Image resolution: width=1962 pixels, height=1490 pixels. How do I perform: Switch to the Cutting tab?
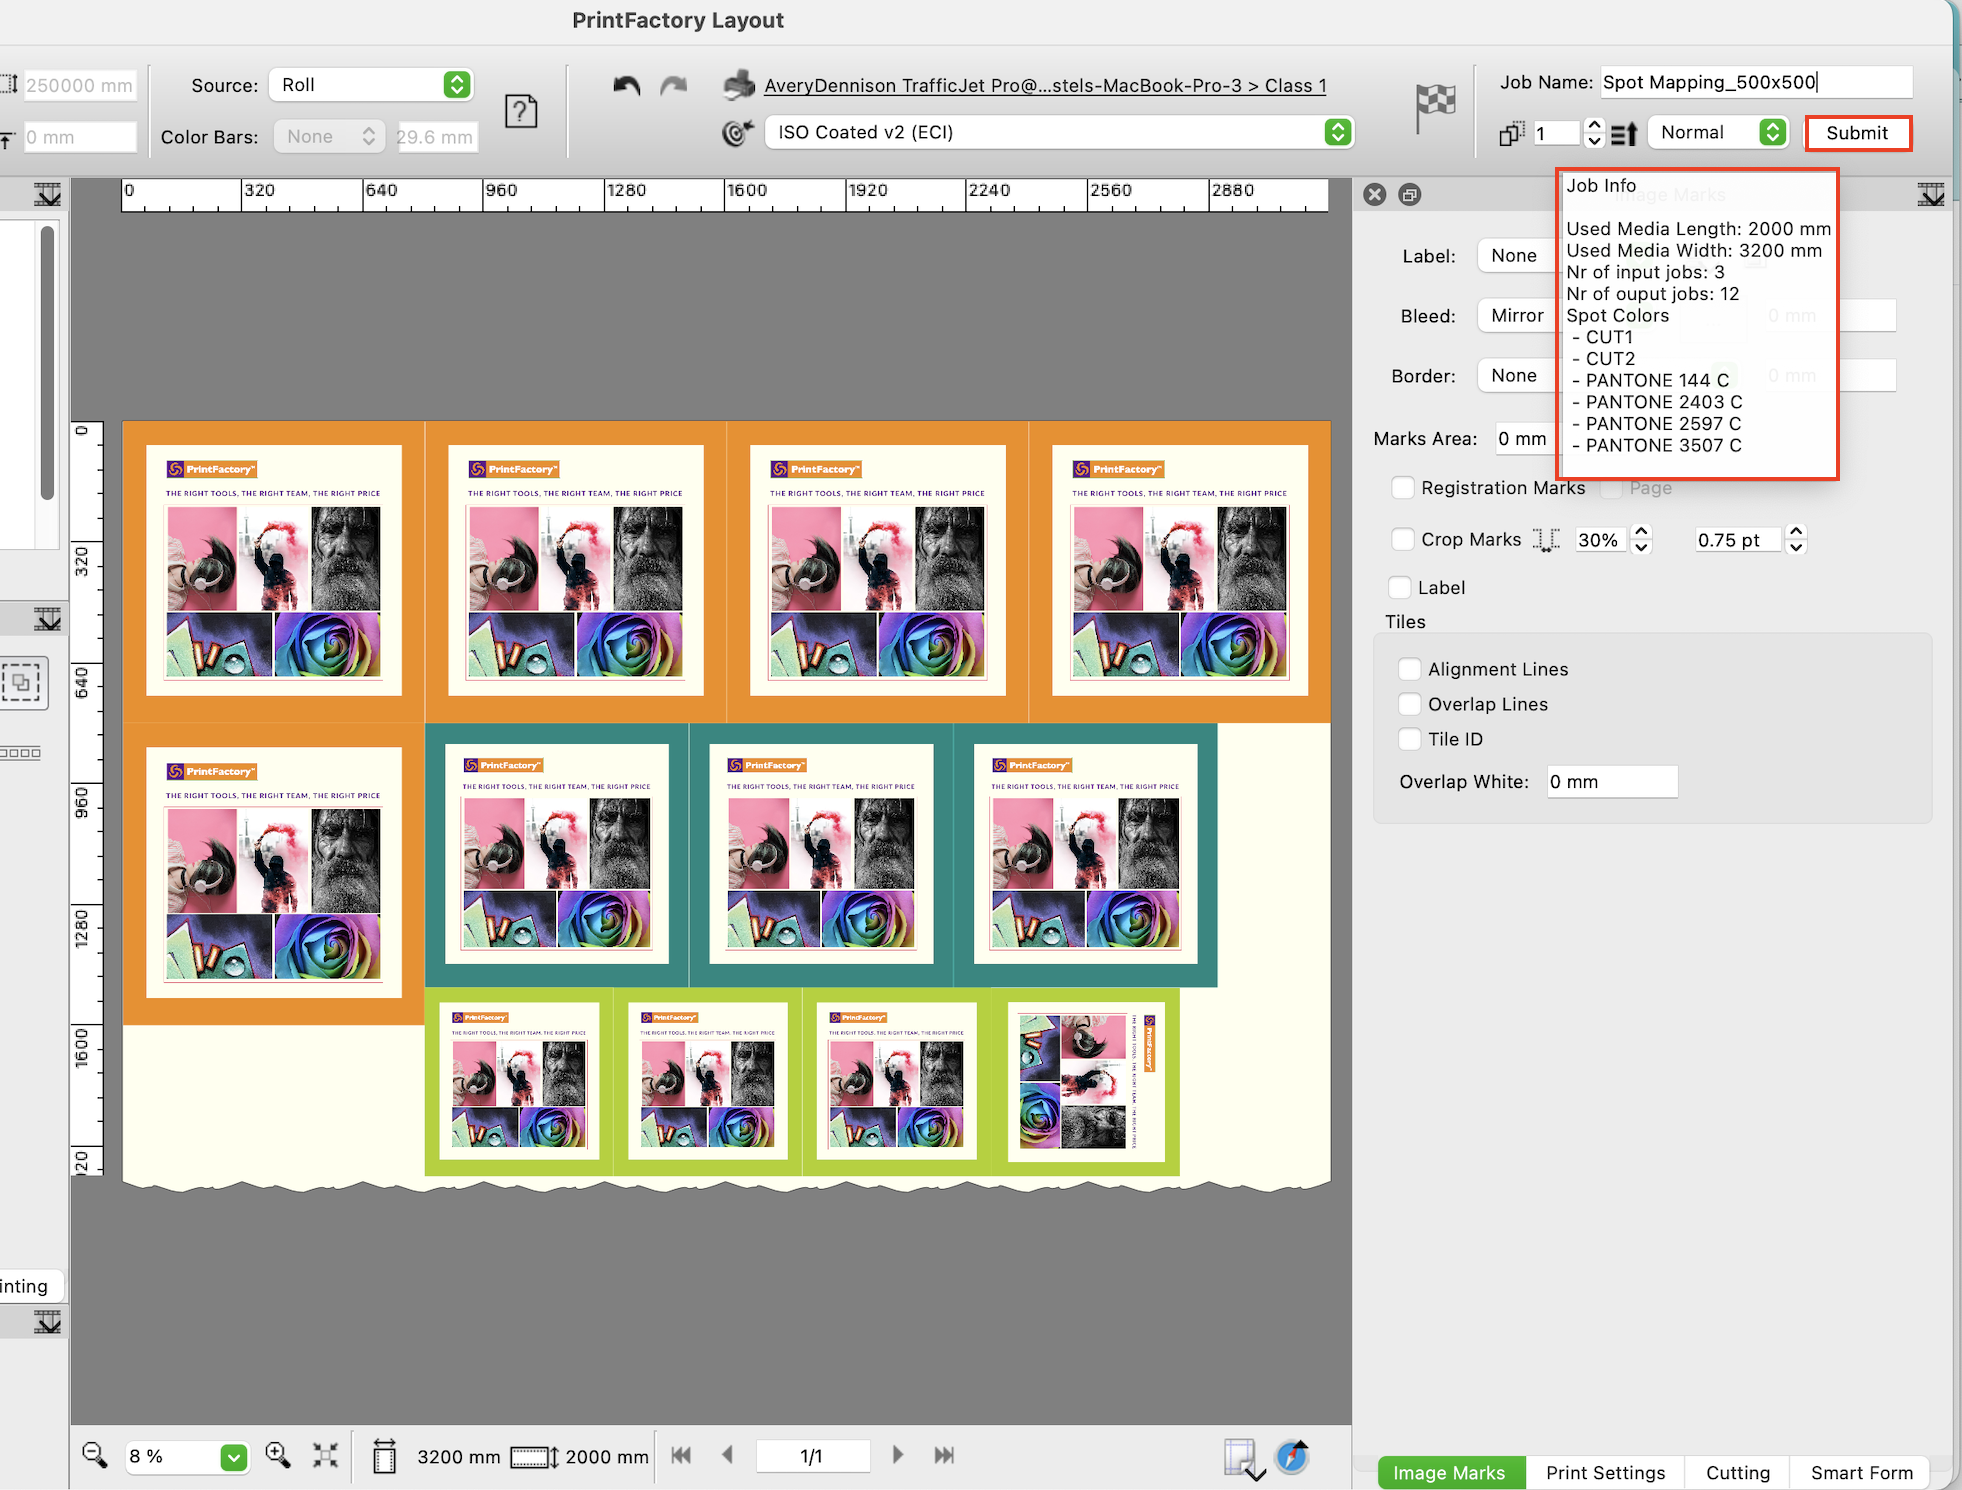pos(1738,1473)
